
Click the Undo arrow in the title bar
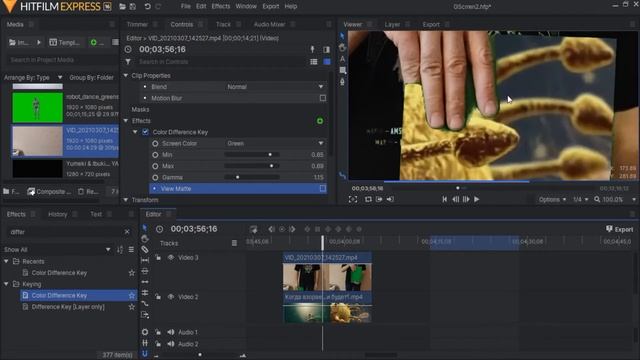(x=147, y=7)
